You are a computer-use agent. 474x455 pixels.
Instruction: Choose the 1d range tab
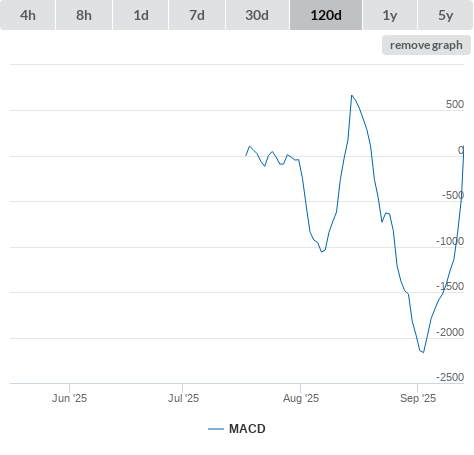(141, 15)
